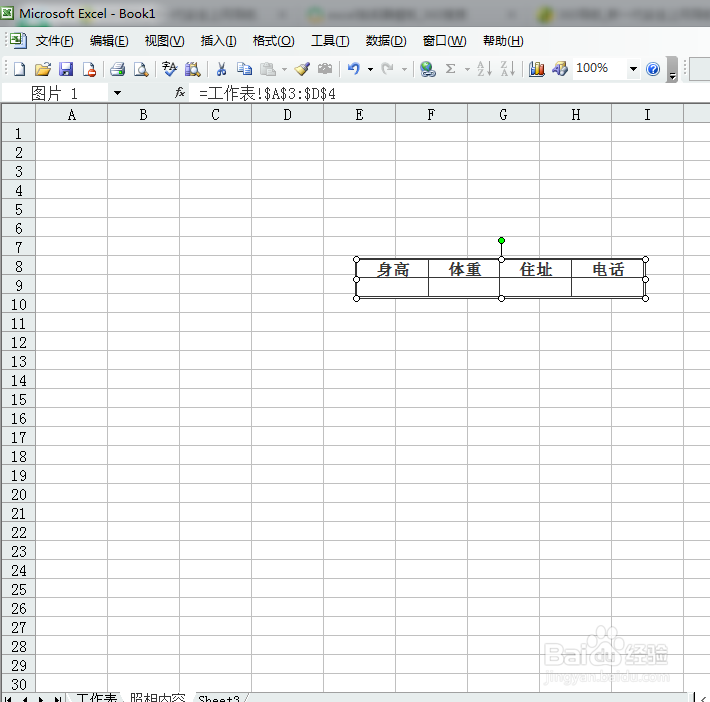Click the Select All corner button
The image size is (710, 702).
click(19, 114)
